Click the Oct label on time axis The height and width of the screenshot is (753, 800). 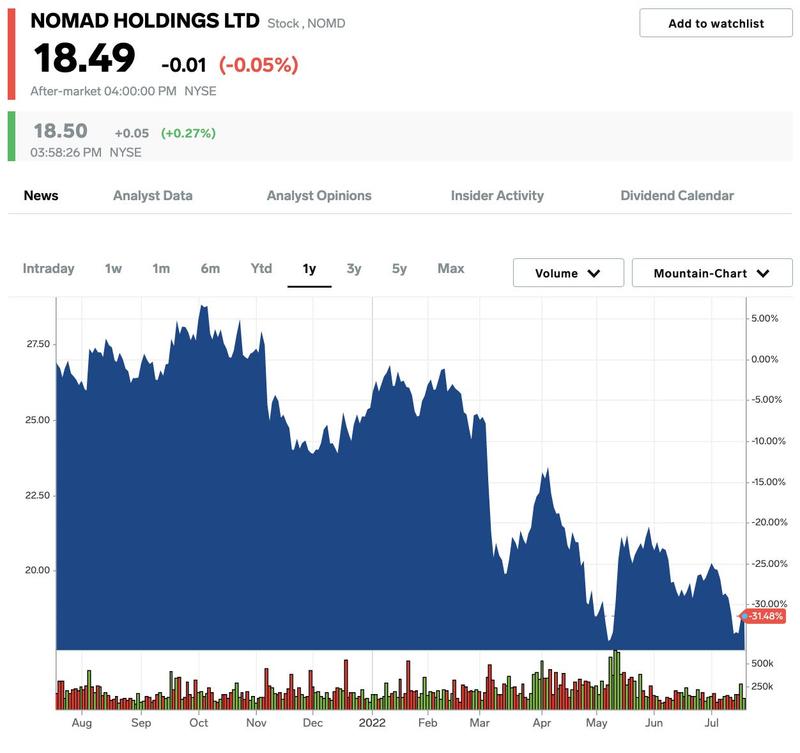click(198, 723)
